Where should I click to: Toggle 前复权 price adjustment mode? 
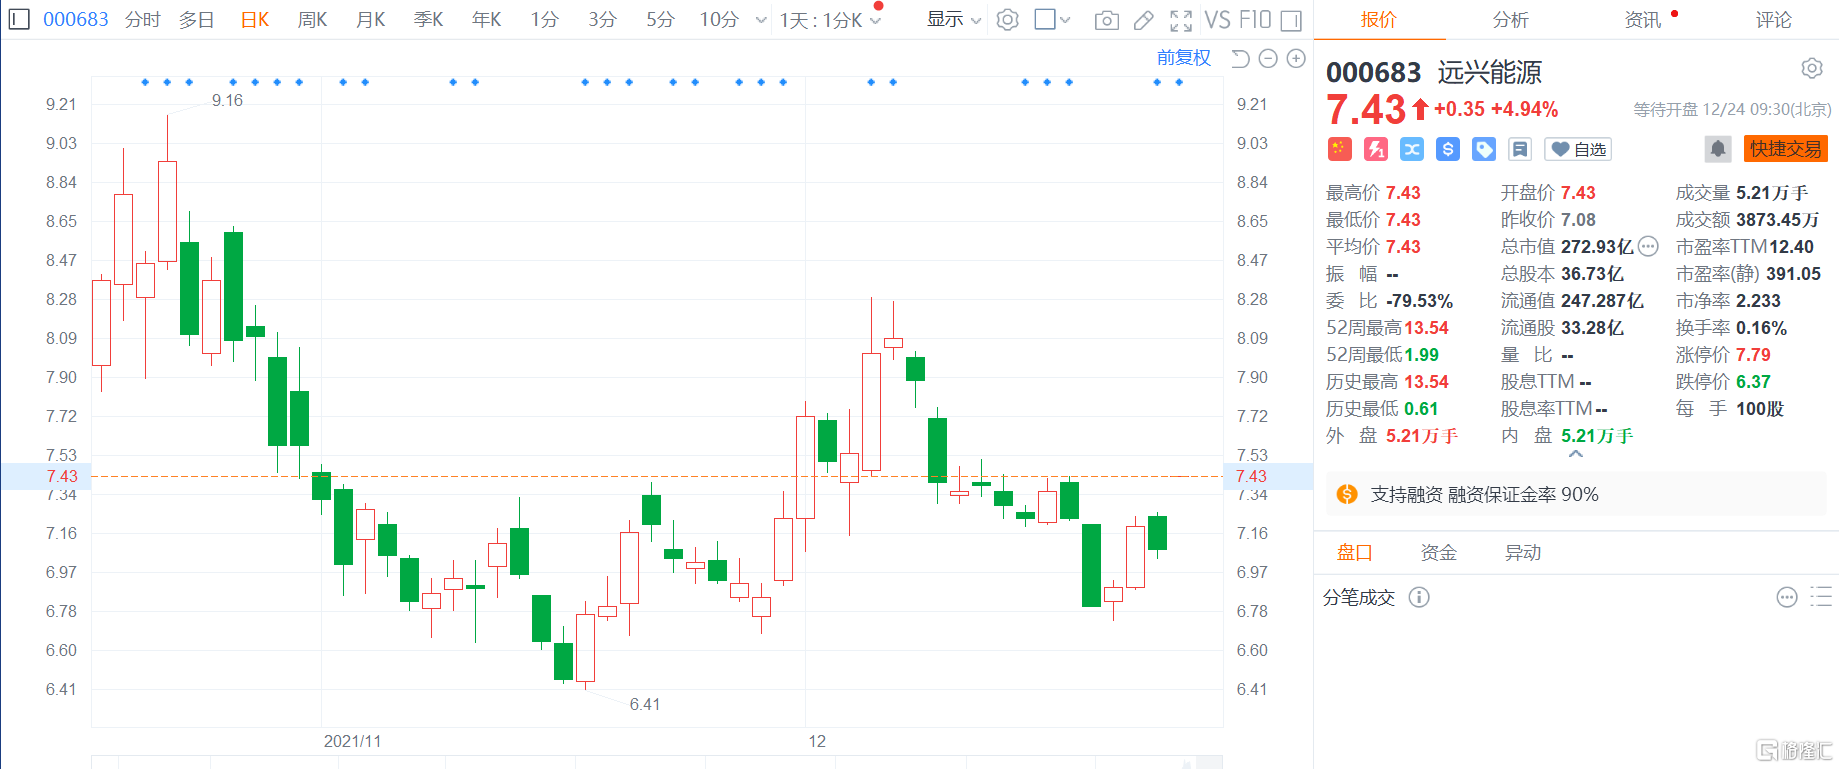[x=1184, y=58]
